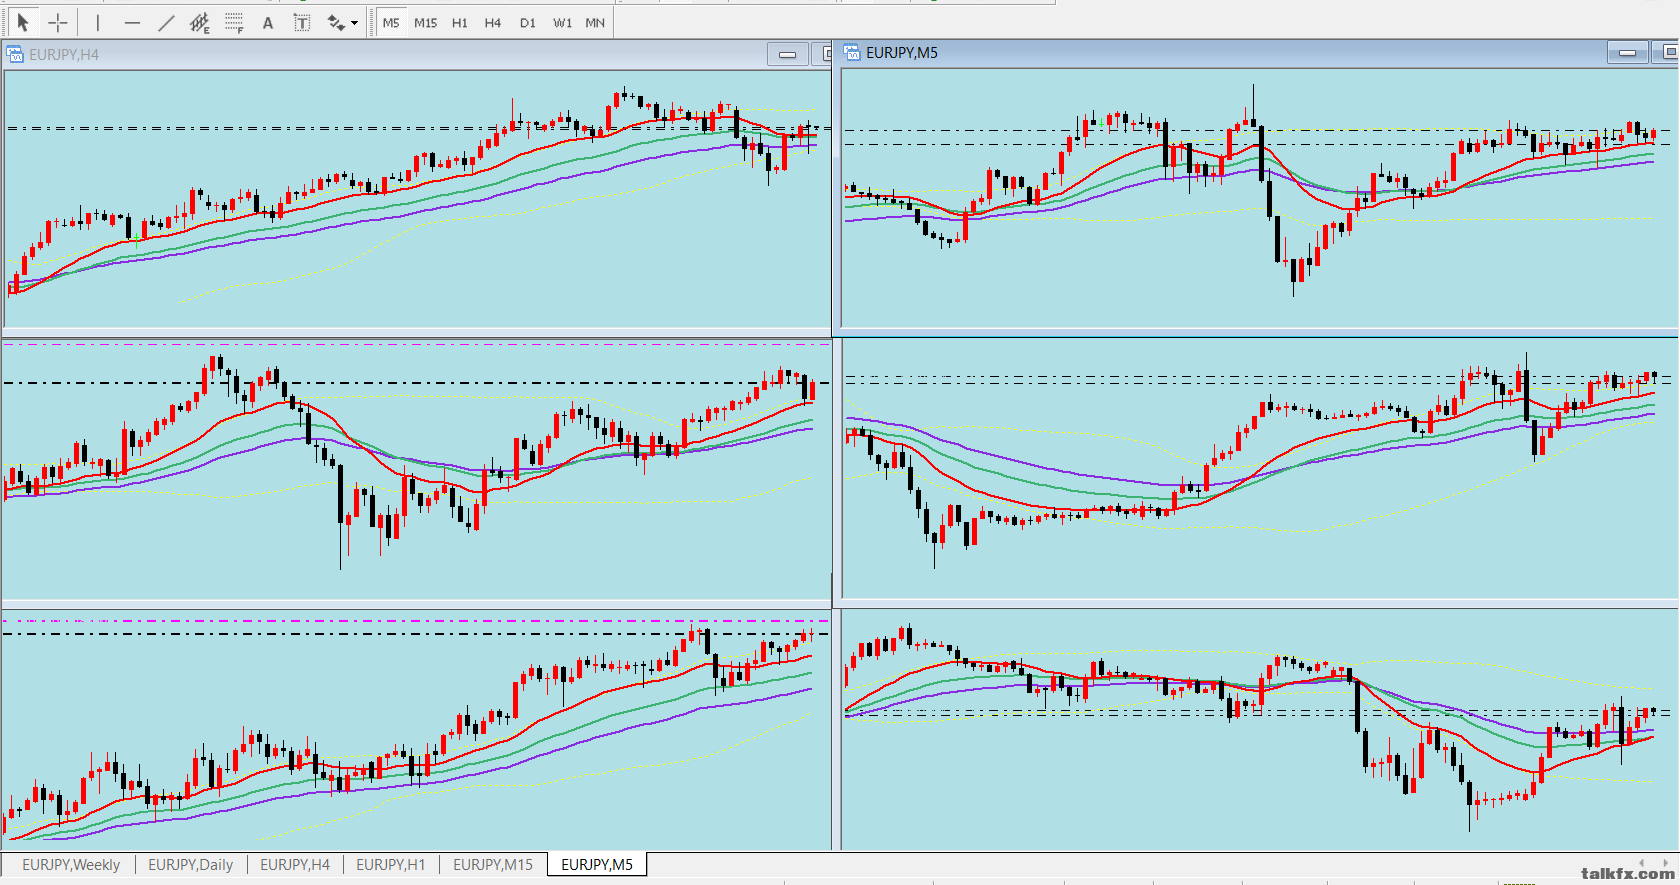
Task: Select the EURJPY,M5 bottom tab
Action: [597, 864]
